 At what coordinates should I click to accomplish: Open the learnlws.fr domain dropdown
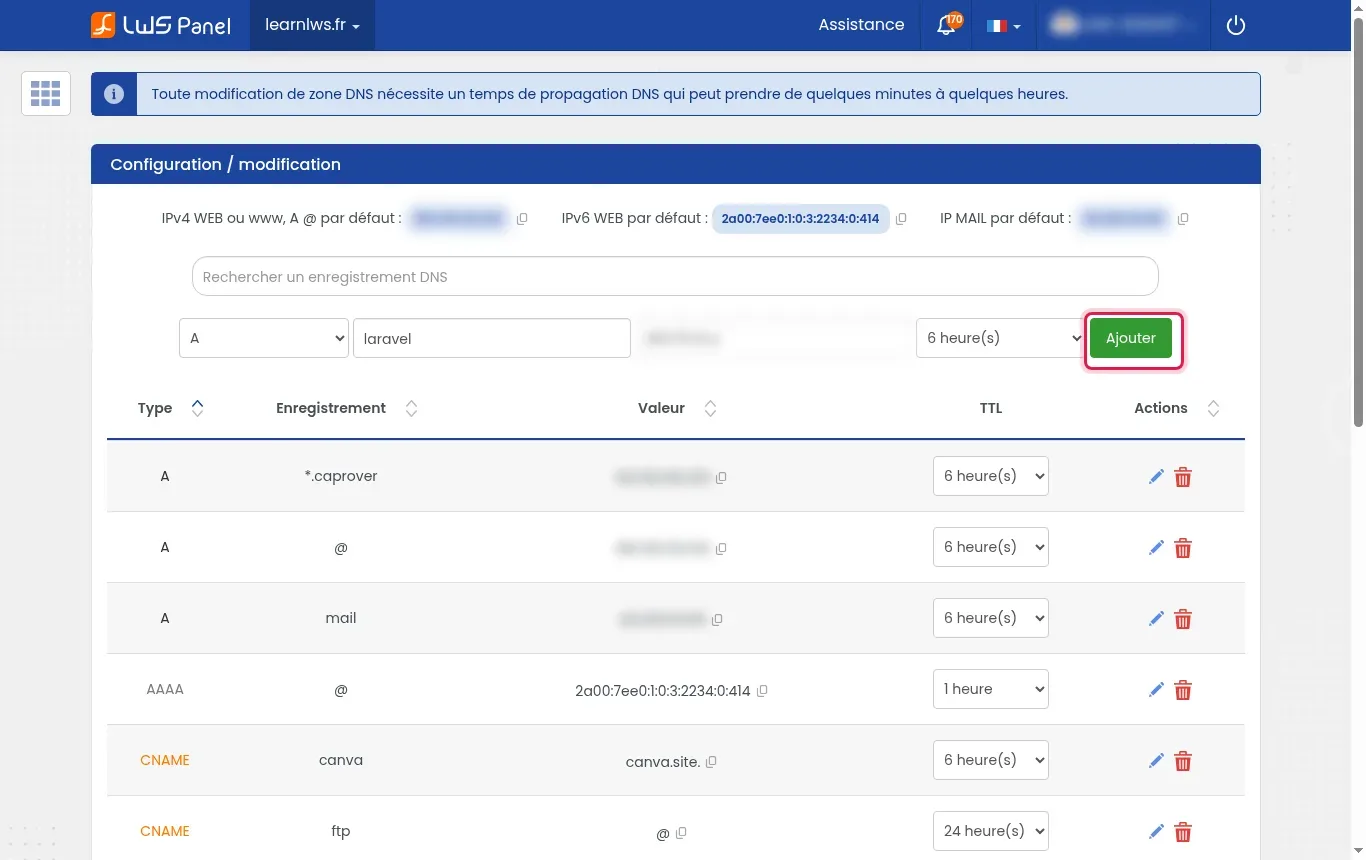[x=312, y=25]
